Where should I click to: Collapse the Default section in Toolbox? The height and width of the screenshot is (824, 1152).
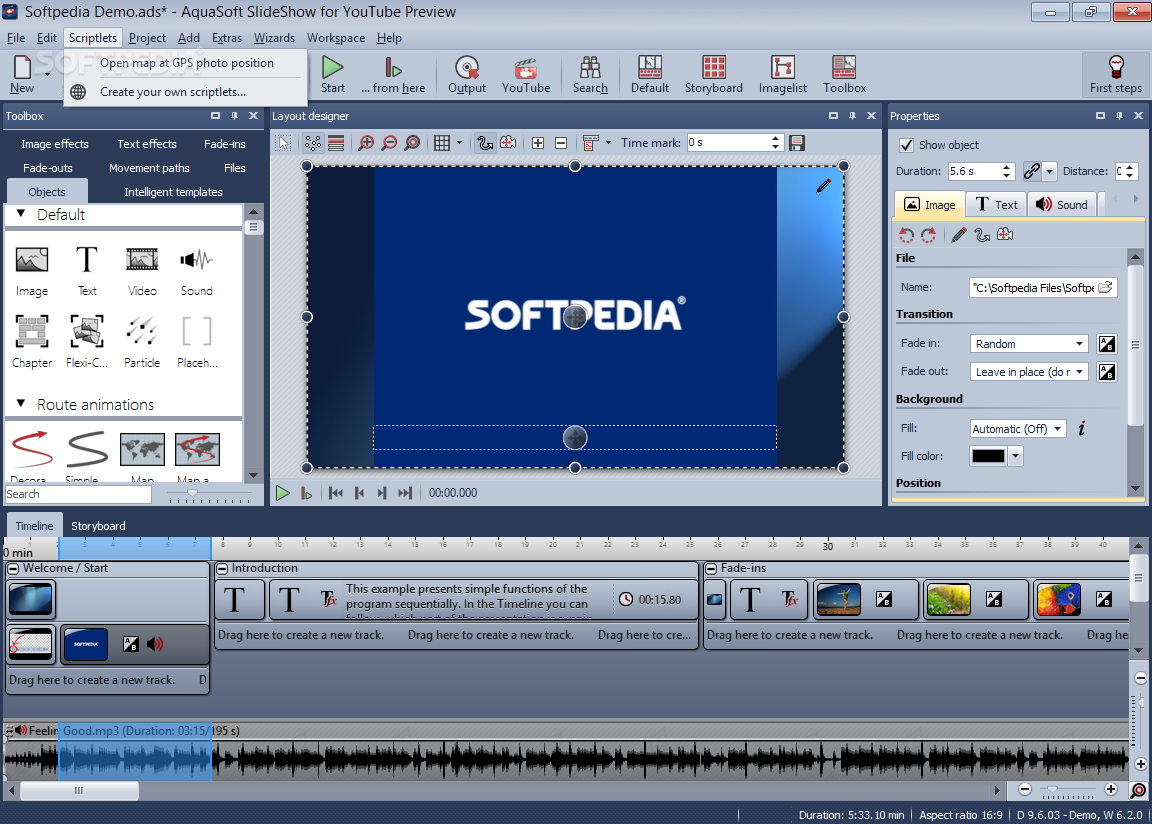[21, 214]
